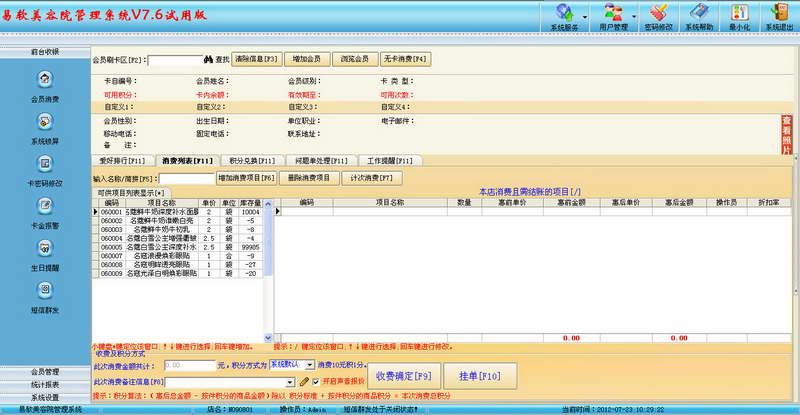Viewport: 800px width, 415px height.
Task: Open the 积分方式 系统默认 dropdown
Action: point(310,365)
